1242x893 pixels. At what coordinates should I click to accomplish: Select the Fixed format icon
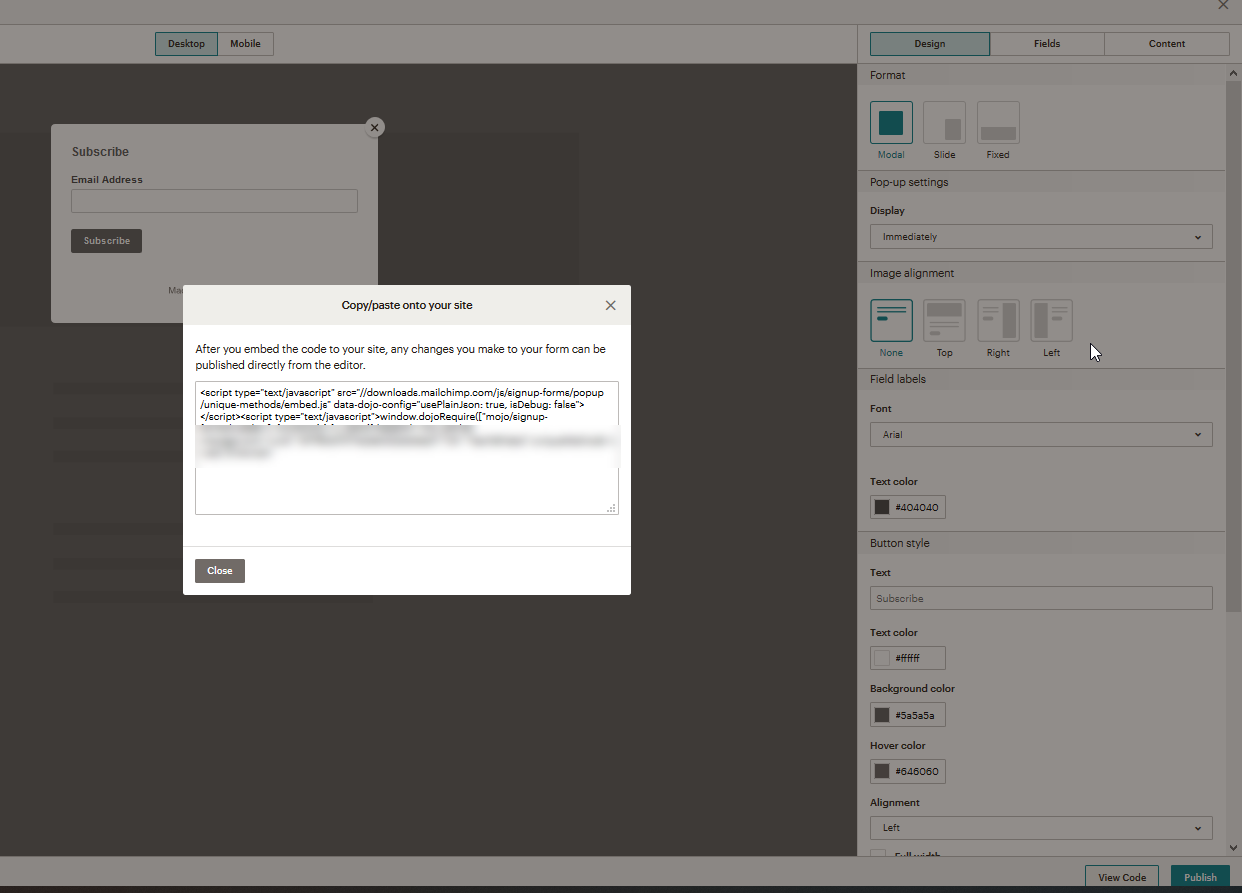click(998, 122)
